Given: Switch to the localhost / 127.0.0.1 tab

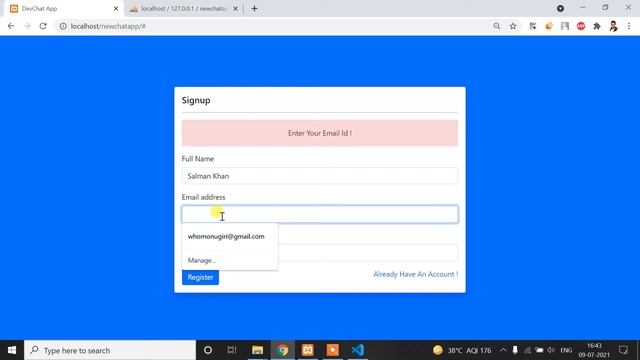Looking at the screenshot, I should pos(184,9).
